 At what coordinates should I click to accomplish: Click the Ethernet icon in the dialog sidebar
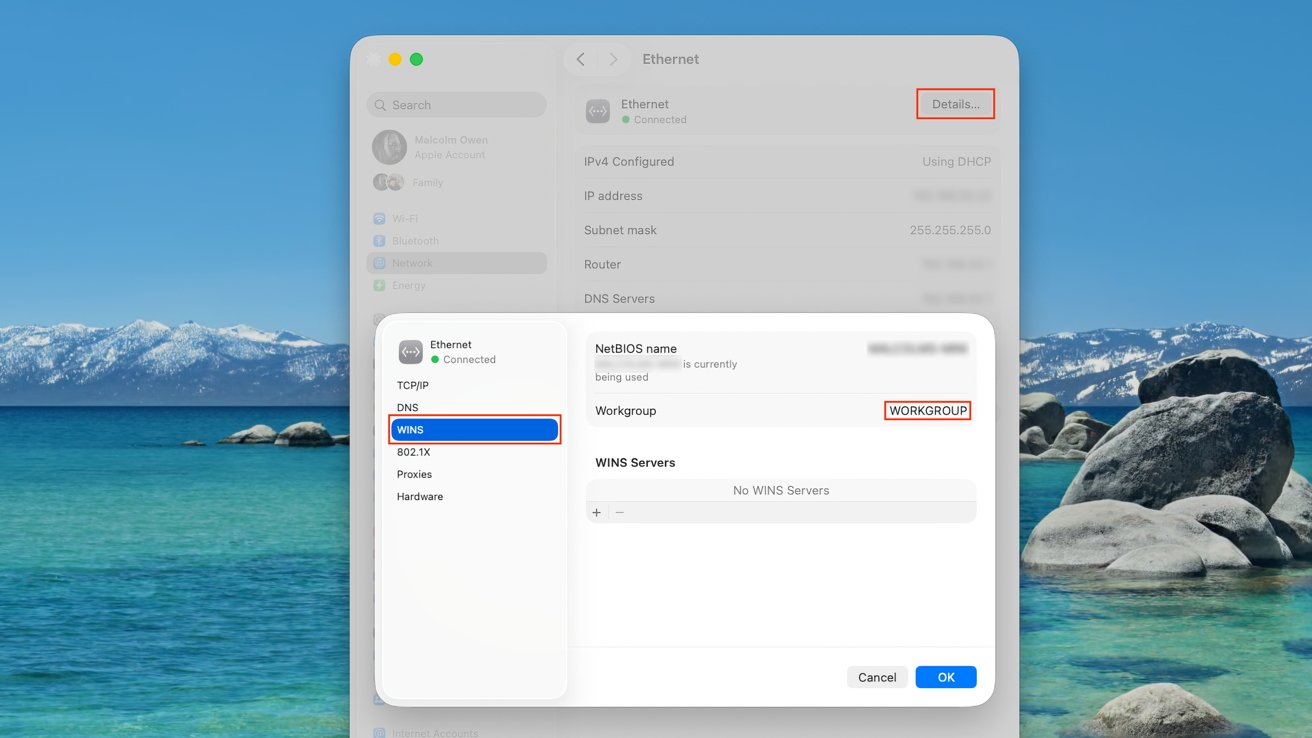(410, 352)
